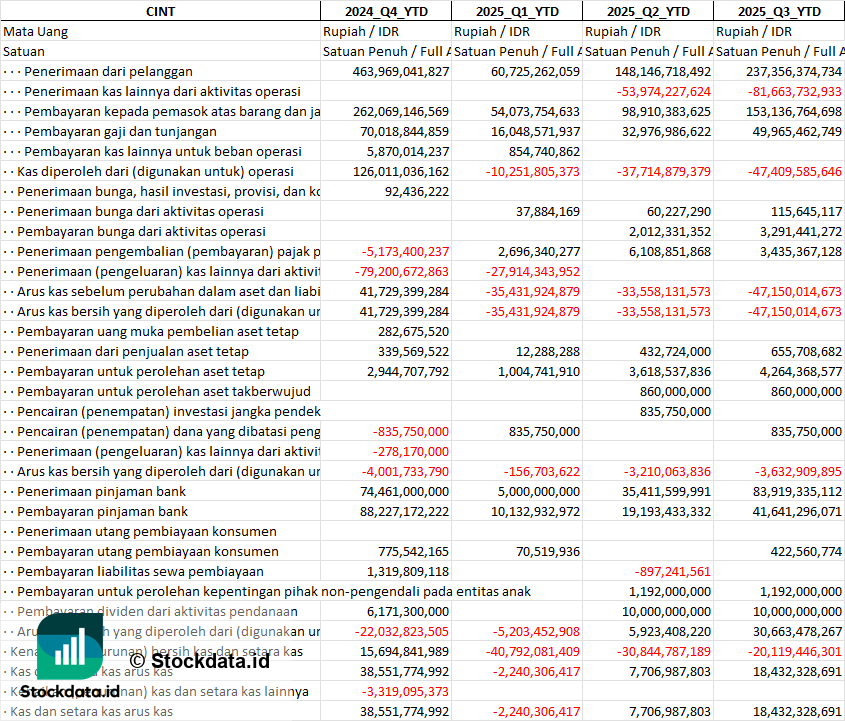Click value 83,919,335,112
The image size is (845, 721).
[x=798, y=491]
